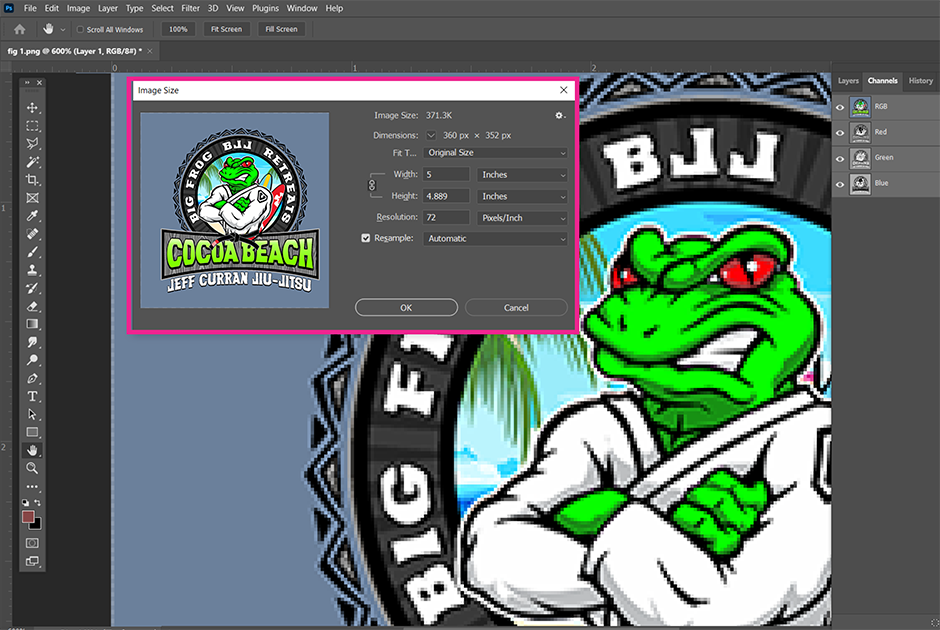The width and height of the screenshot is (940, 630).
Task: Click the Height input field
Action: tap(446, 196)
